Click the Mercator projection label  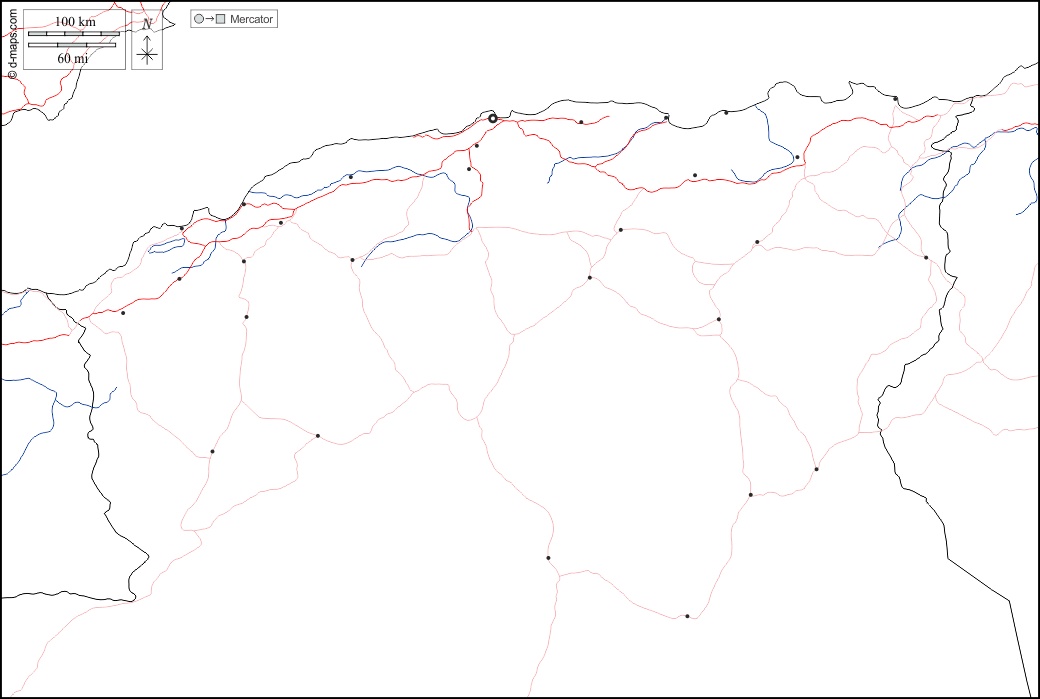click(x=251, y=19)
